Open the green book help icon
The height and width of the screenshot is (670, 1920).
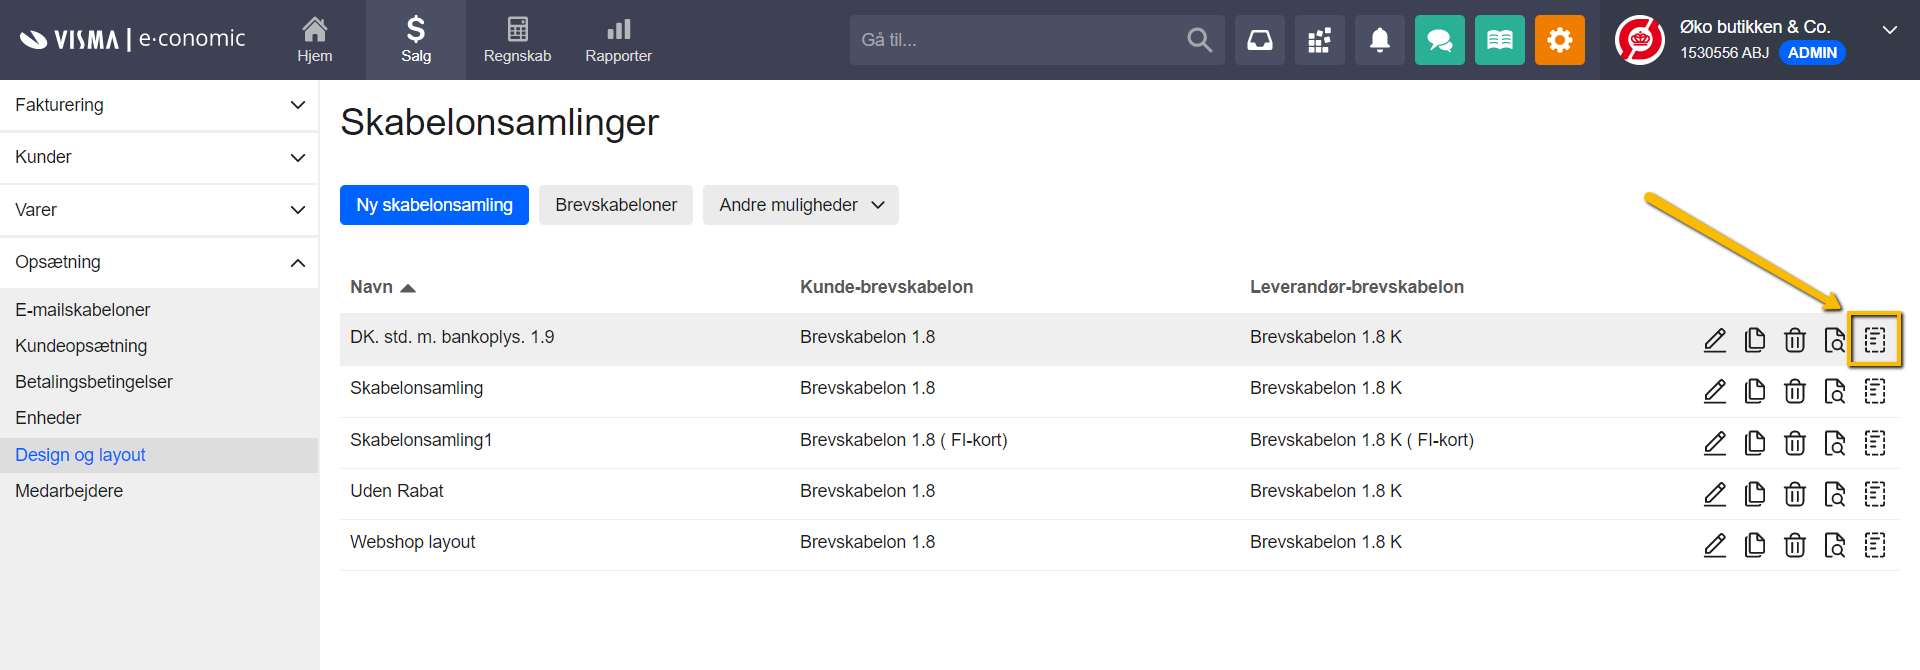coord(1499,40)
